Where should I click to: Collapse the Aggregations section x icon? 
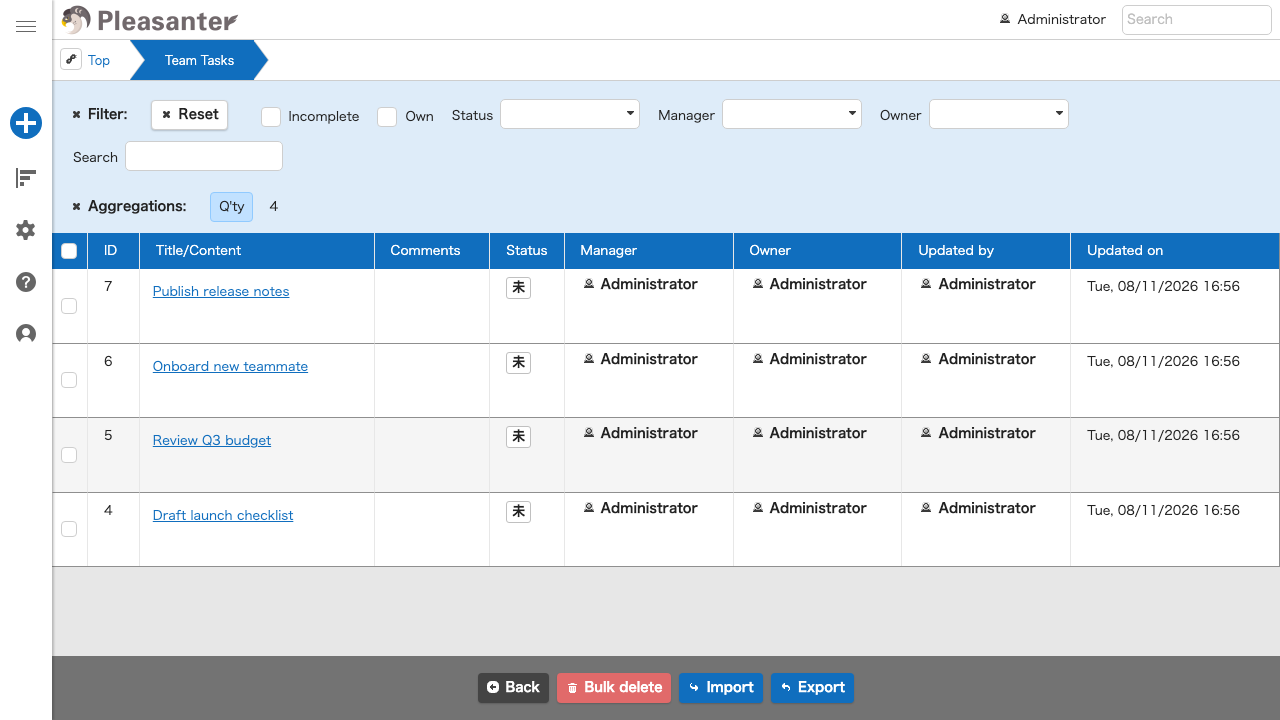76,207
